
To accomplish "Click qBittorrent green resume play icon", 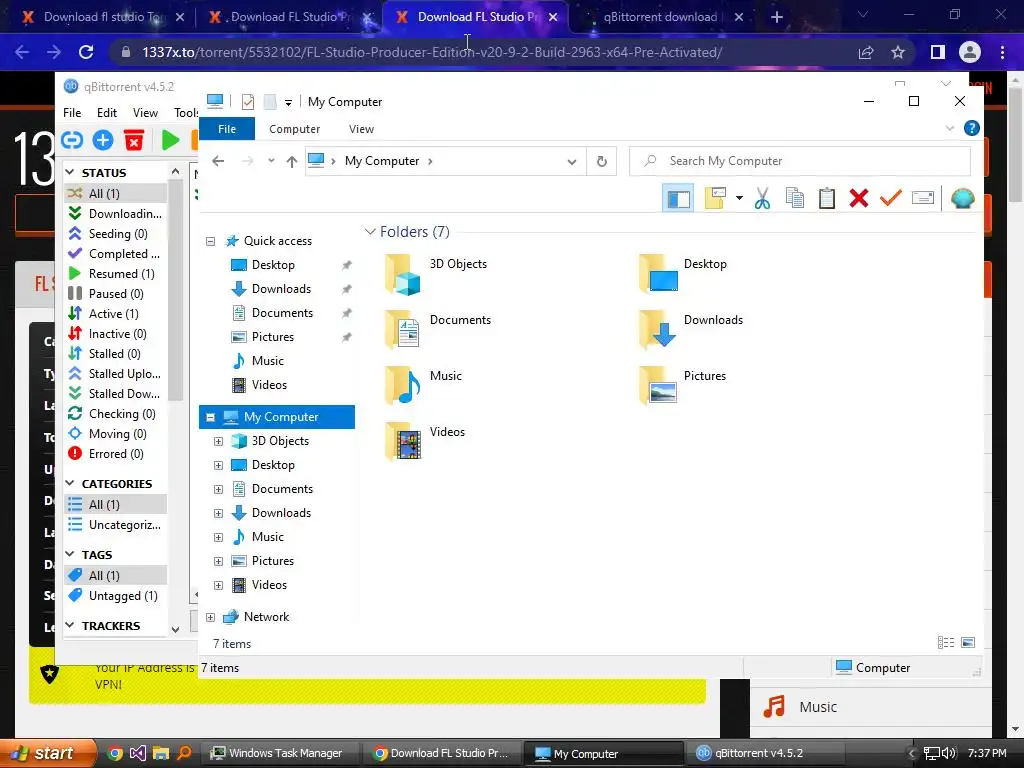I will click(170, 140).
